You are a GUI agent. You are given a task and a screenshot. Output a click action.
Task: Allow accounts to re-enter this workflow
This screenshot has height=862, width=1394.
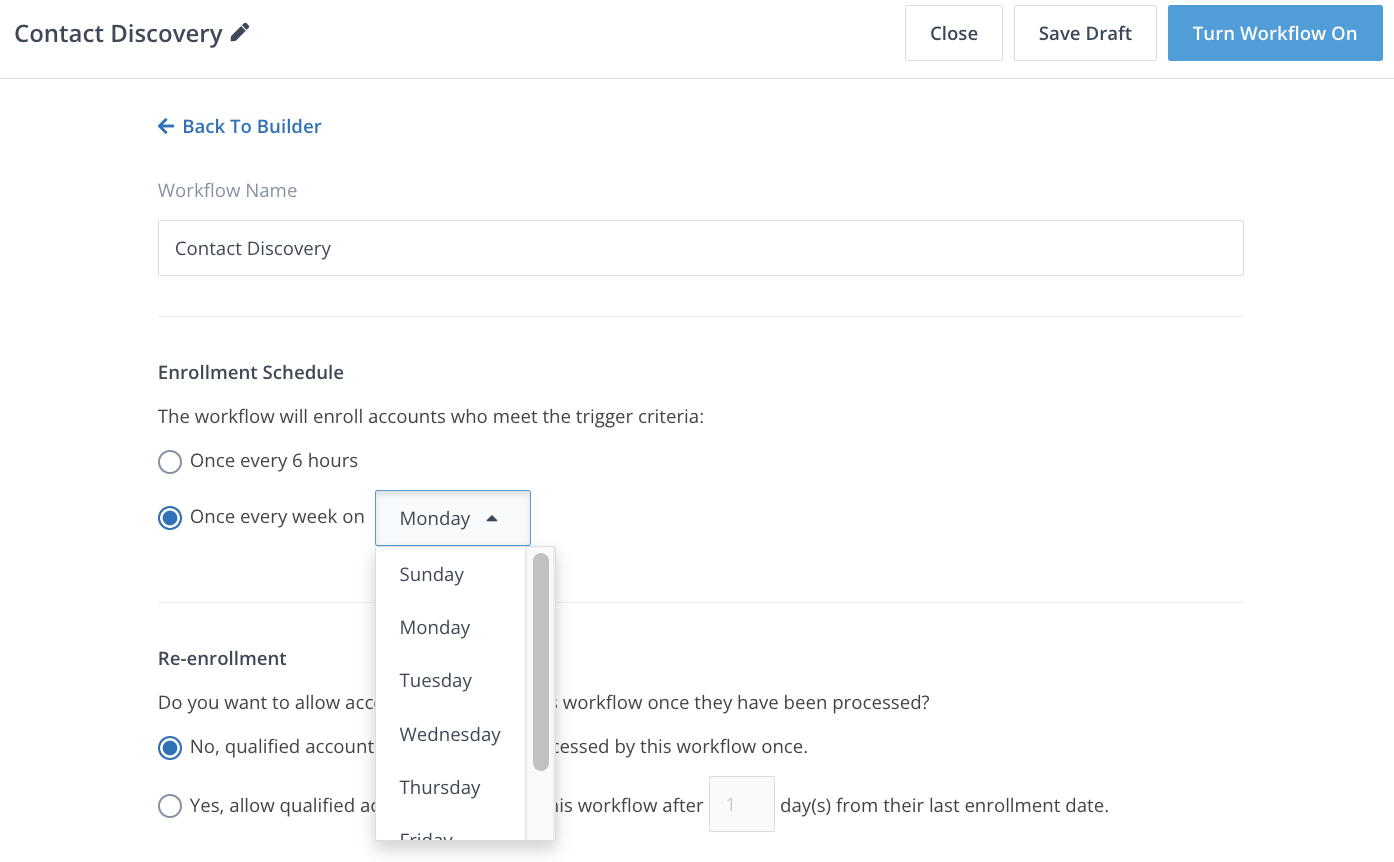tap(169, 805)
